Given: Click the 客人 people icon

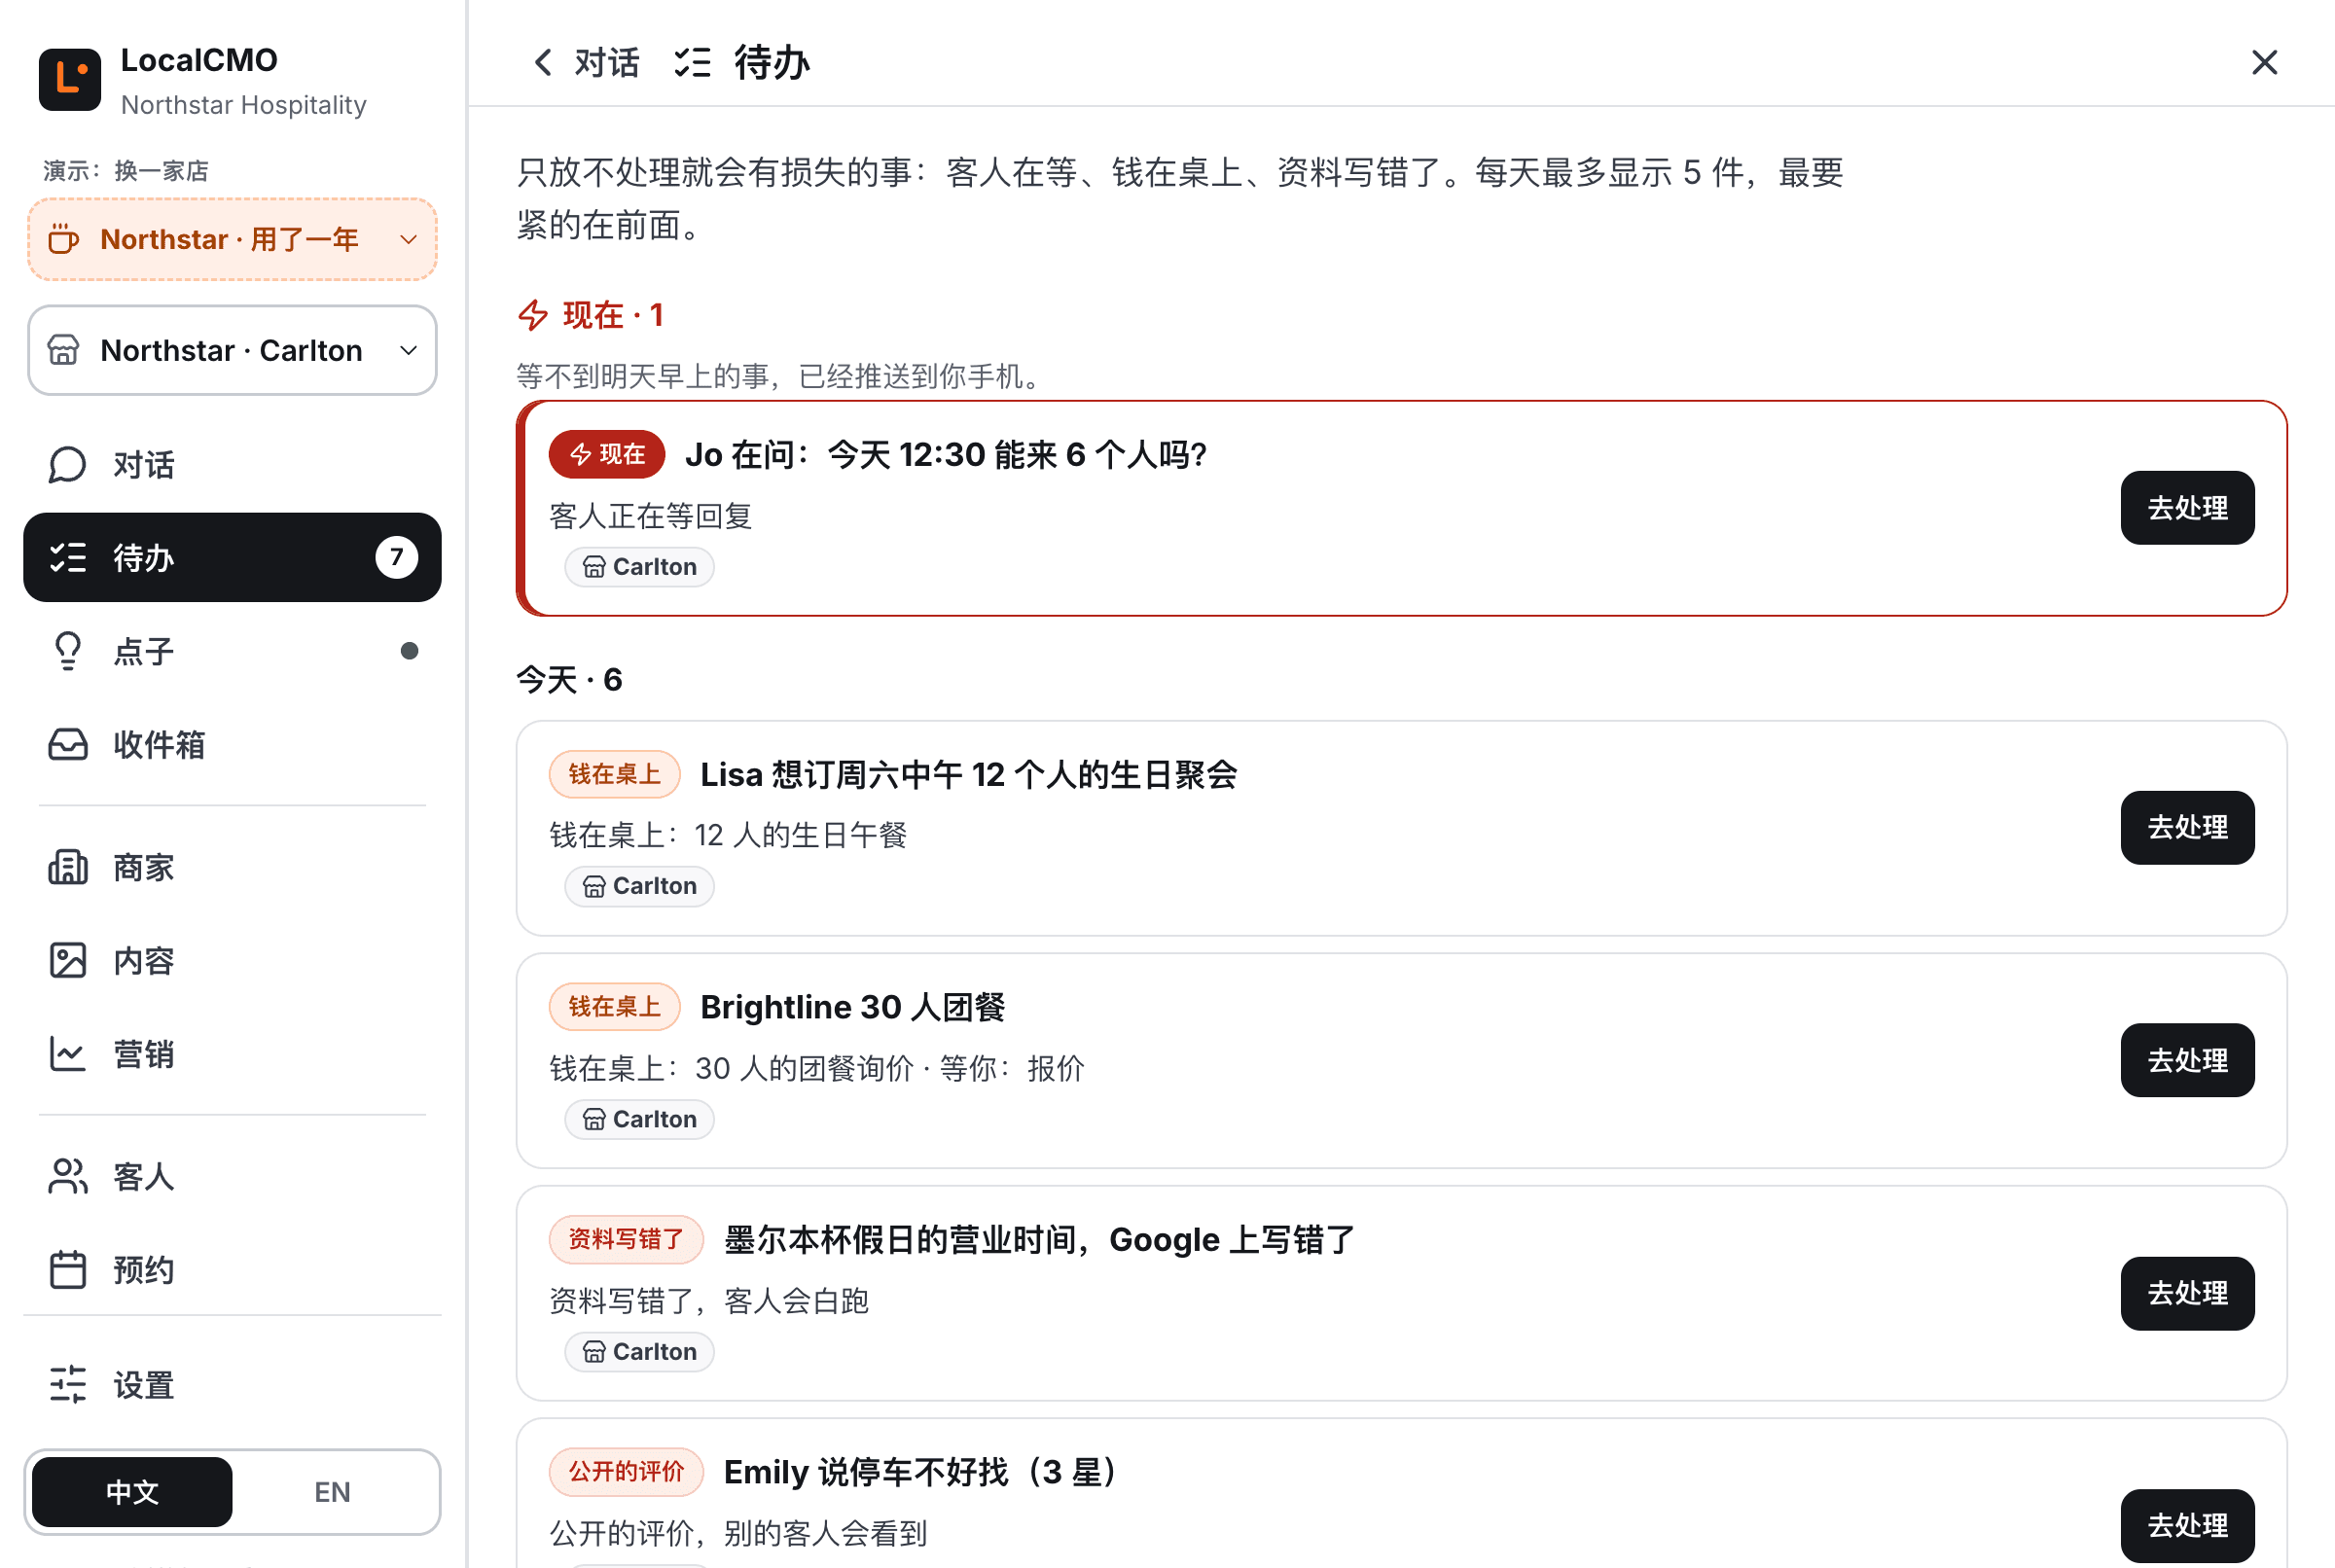Looking at the screenshot, I should click(x=68, y=1177).
